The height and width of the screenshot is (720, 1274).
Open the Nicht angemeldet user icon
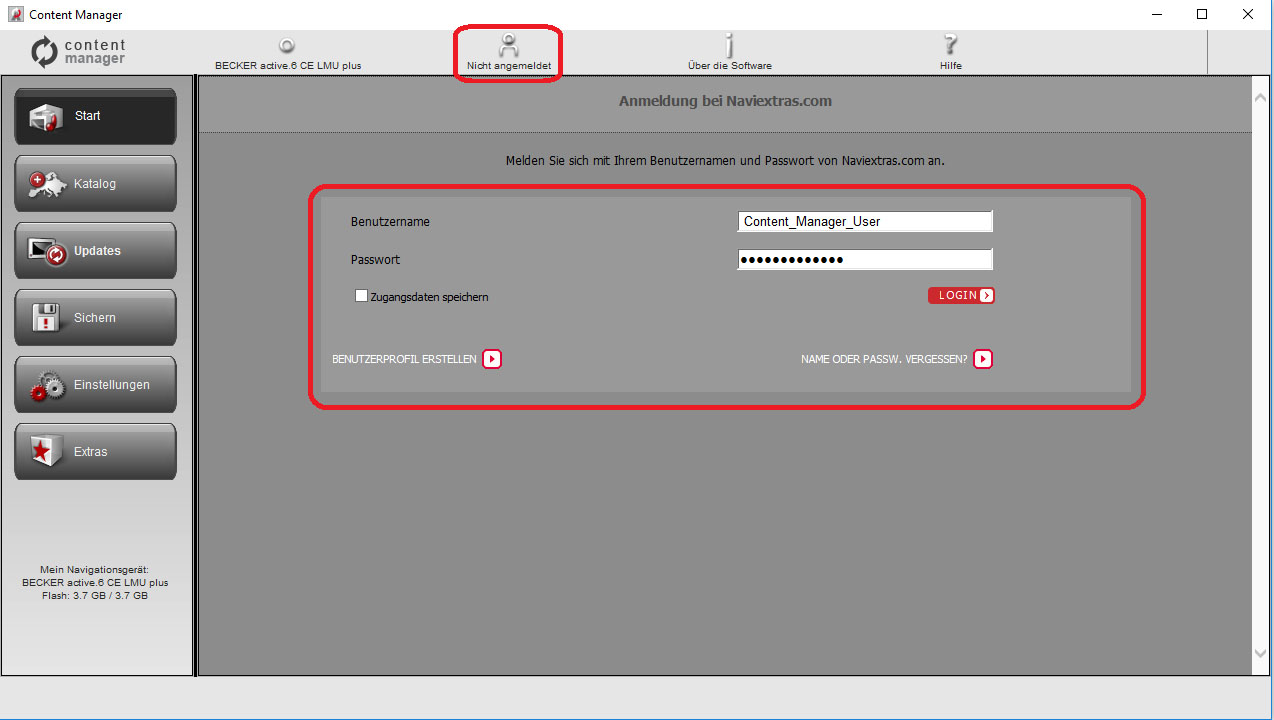[509, 45]
